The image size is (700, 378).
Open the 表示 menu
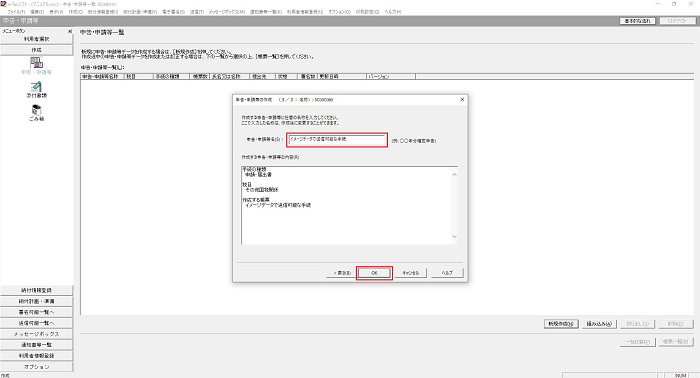pos(56,12)
